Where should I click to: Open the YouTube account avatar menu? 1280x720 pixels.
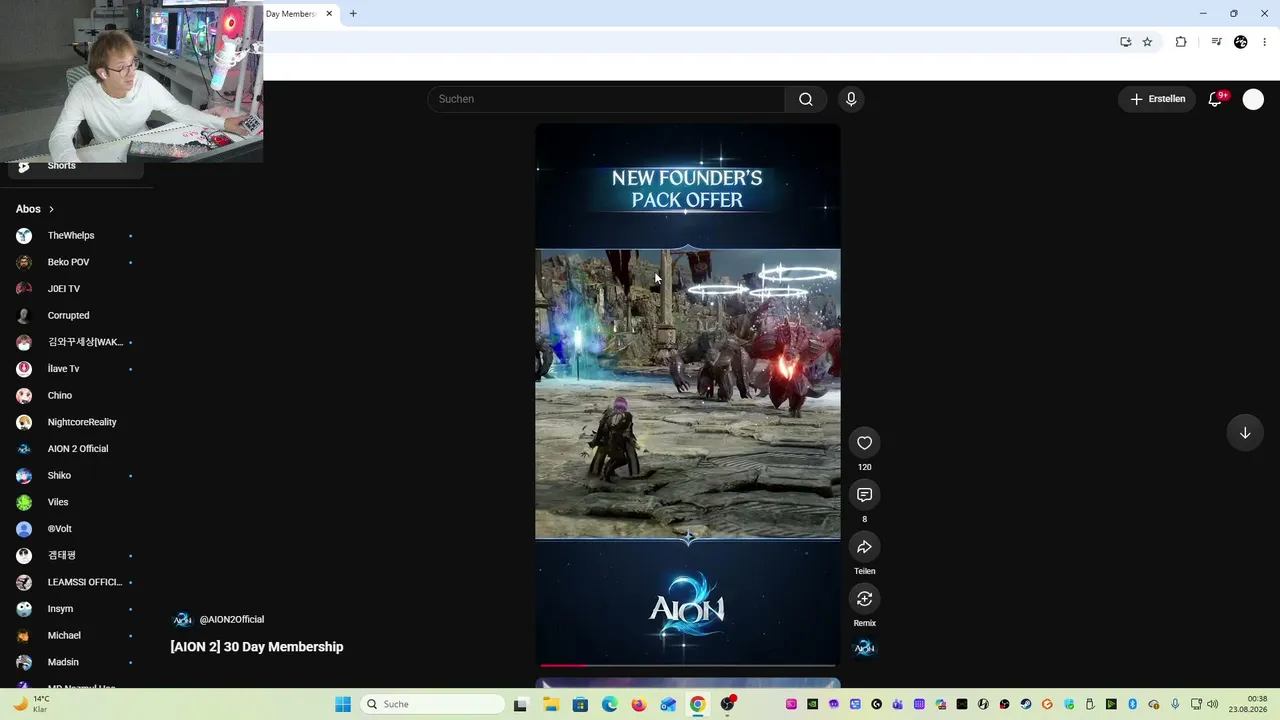[x=1253, y=99]
